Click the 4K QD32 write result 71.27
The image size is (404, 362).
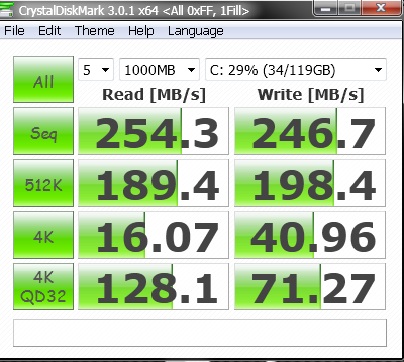click(x=310, y=287)
